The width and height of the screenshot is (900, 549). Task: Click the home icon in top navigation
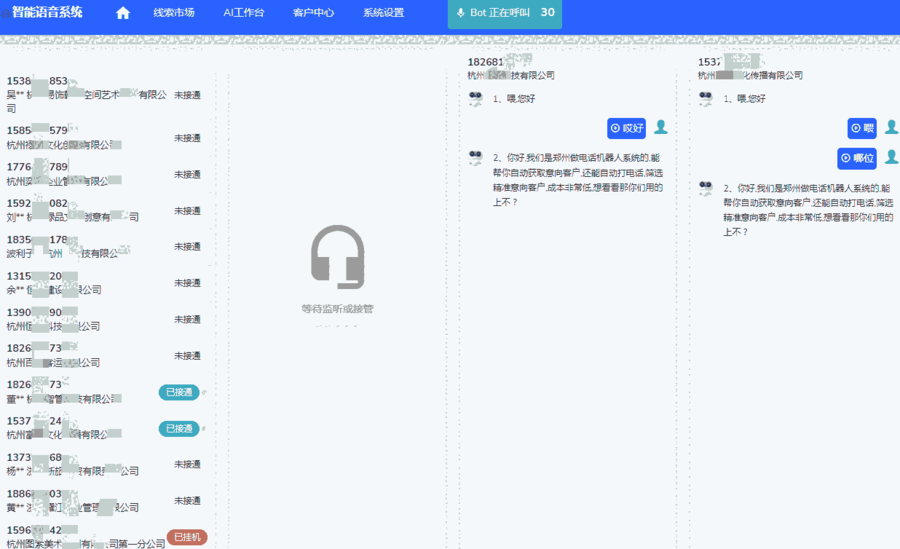click(x=123, y=13)
